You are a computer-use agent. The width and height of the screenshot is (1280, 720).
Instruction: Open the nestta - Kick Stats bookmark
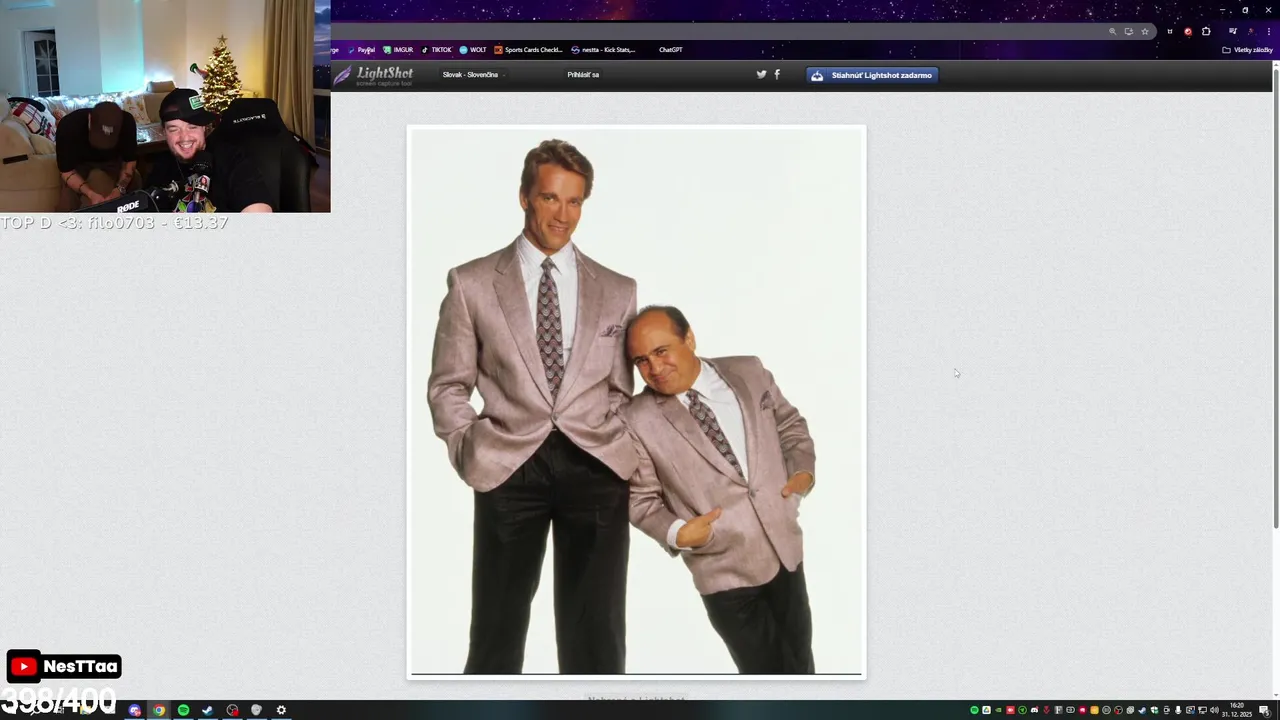[603, 50]
